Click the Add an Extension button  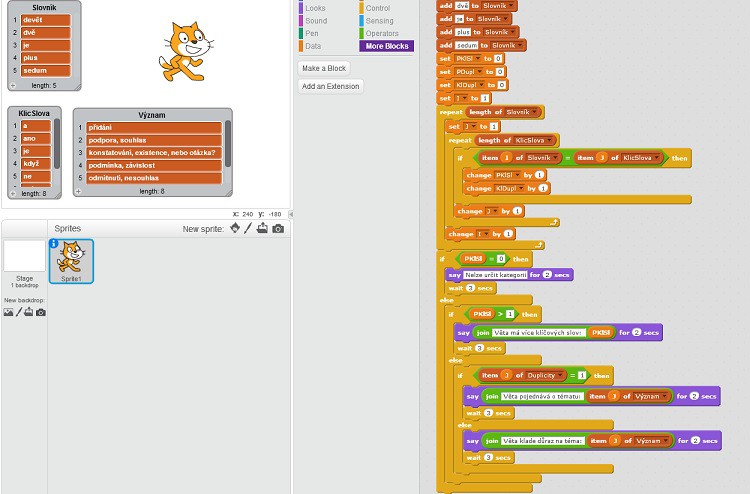(330, 87)
